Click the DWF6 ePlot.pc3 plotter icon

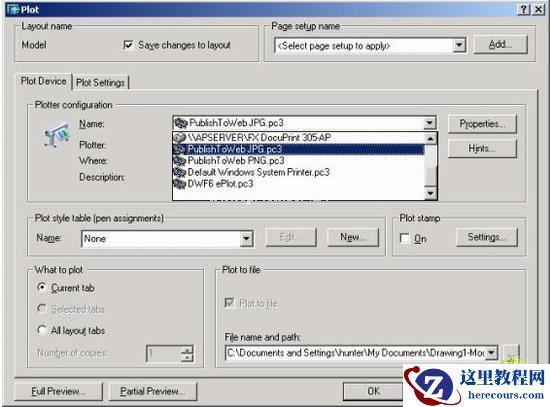click(x=180, y=184)
